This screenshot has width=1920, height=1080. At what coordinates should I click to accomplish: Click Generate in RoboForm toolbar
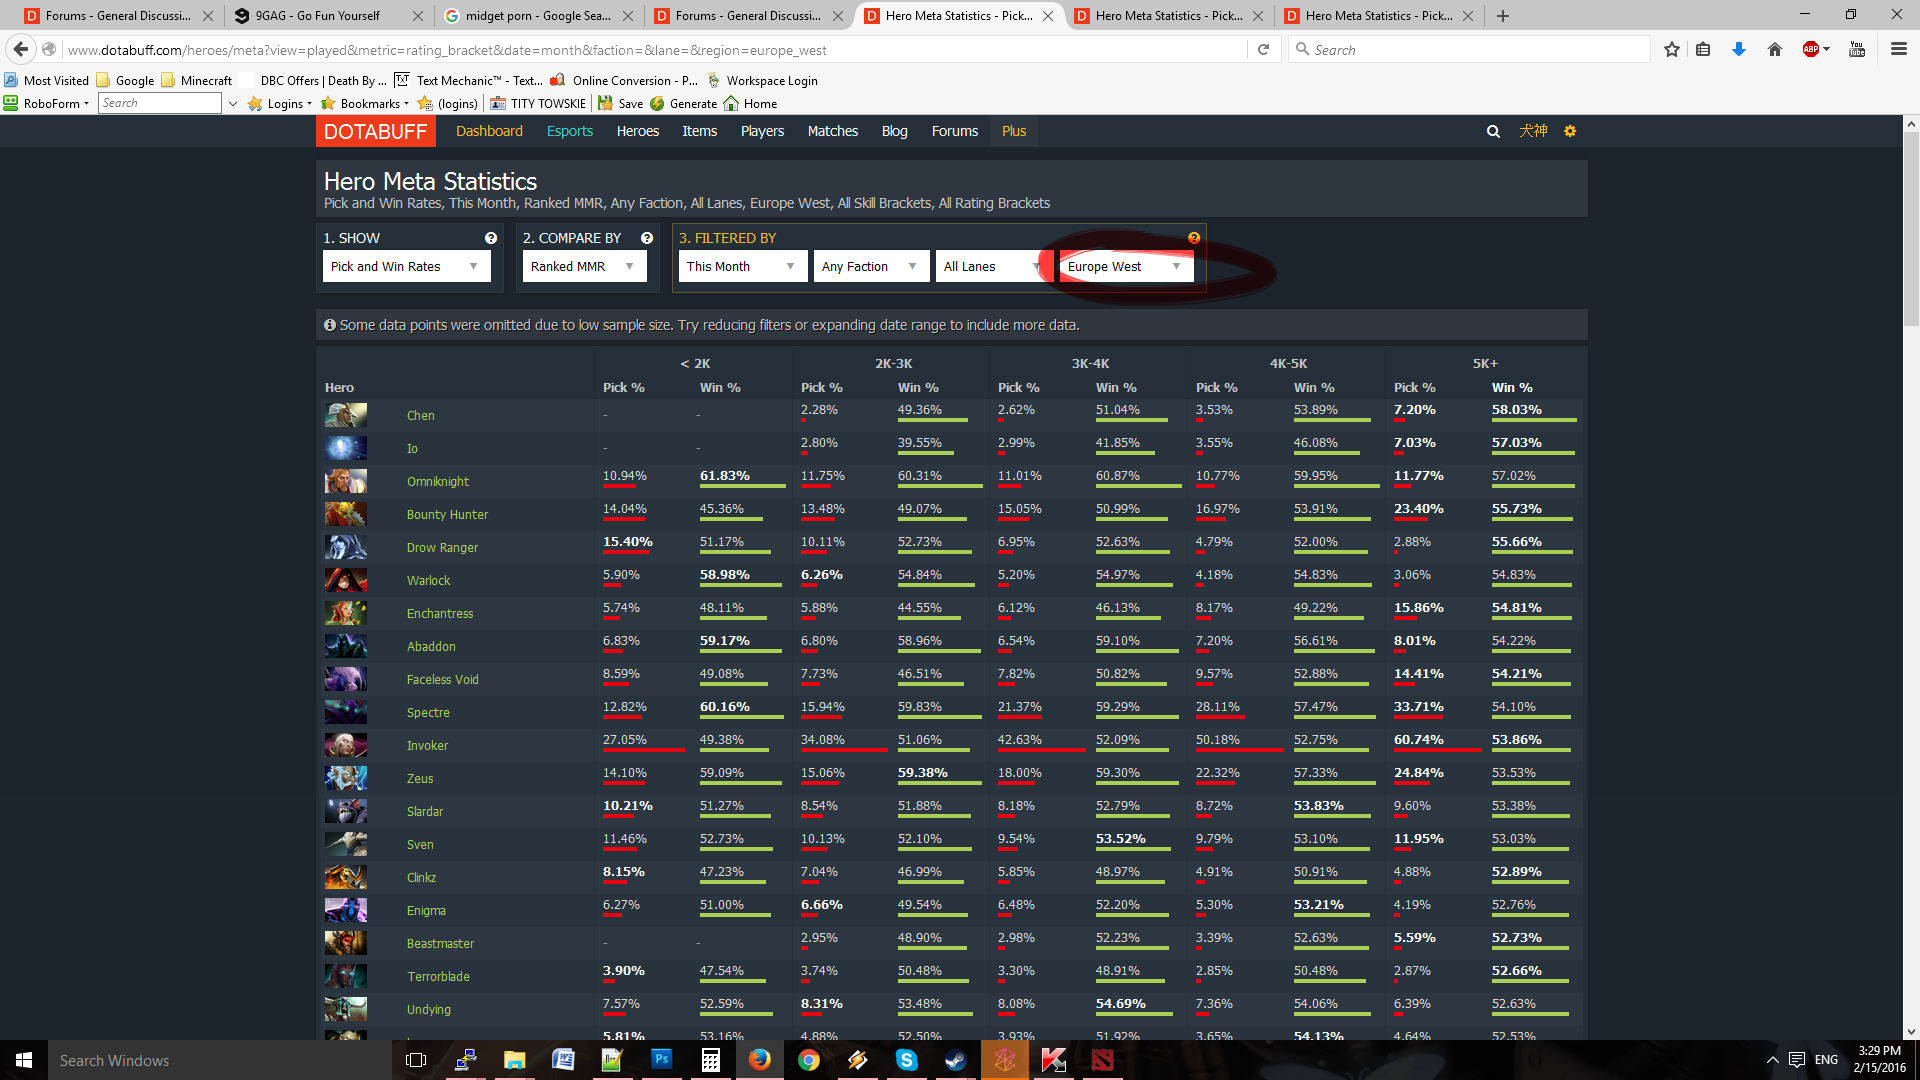coord(684,103)
